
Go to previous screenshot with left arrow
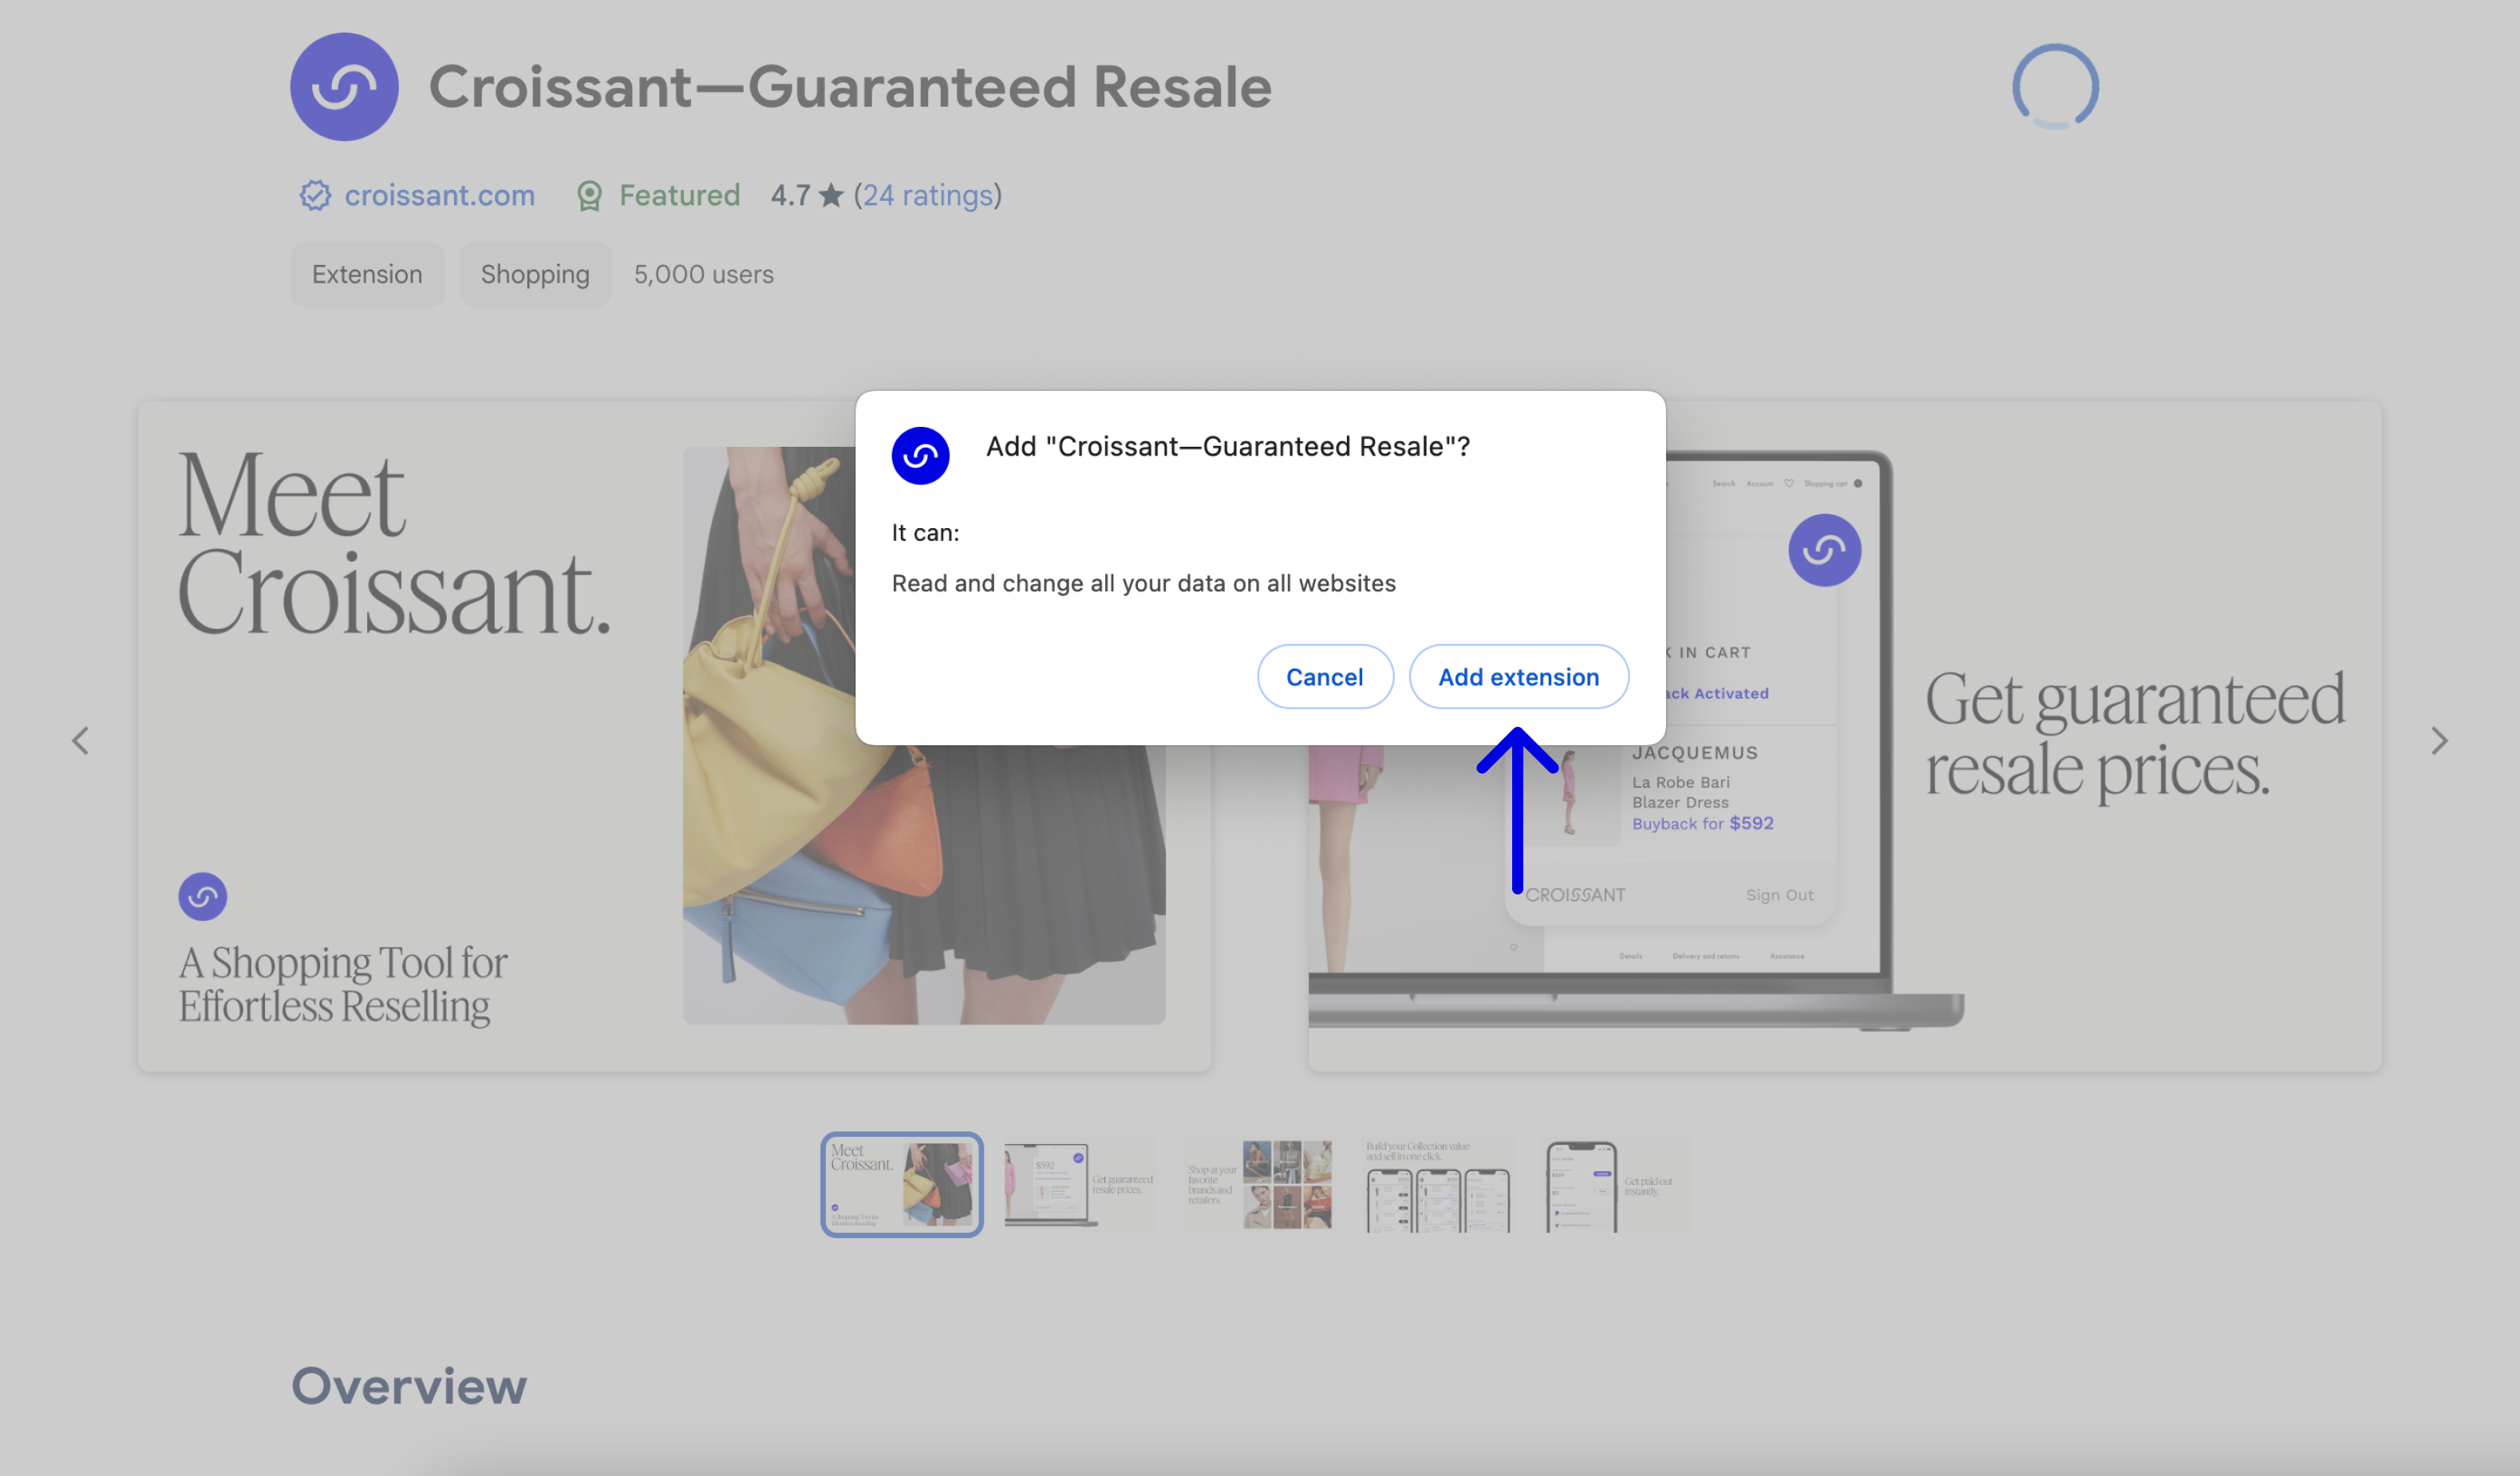[81, 741]
